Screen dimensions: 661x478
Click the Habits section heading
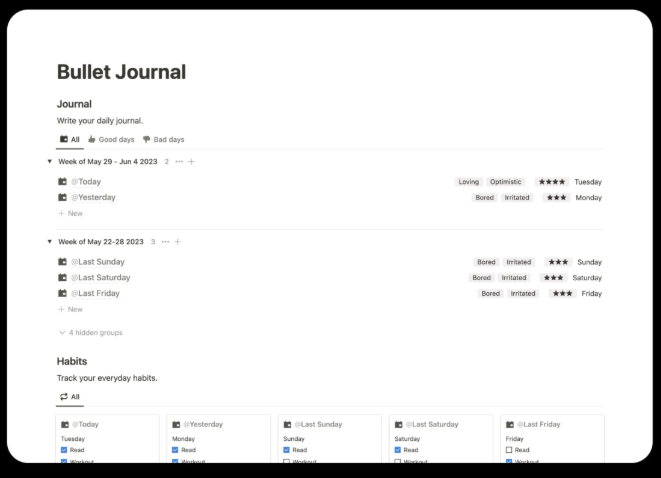pos(72,361)
